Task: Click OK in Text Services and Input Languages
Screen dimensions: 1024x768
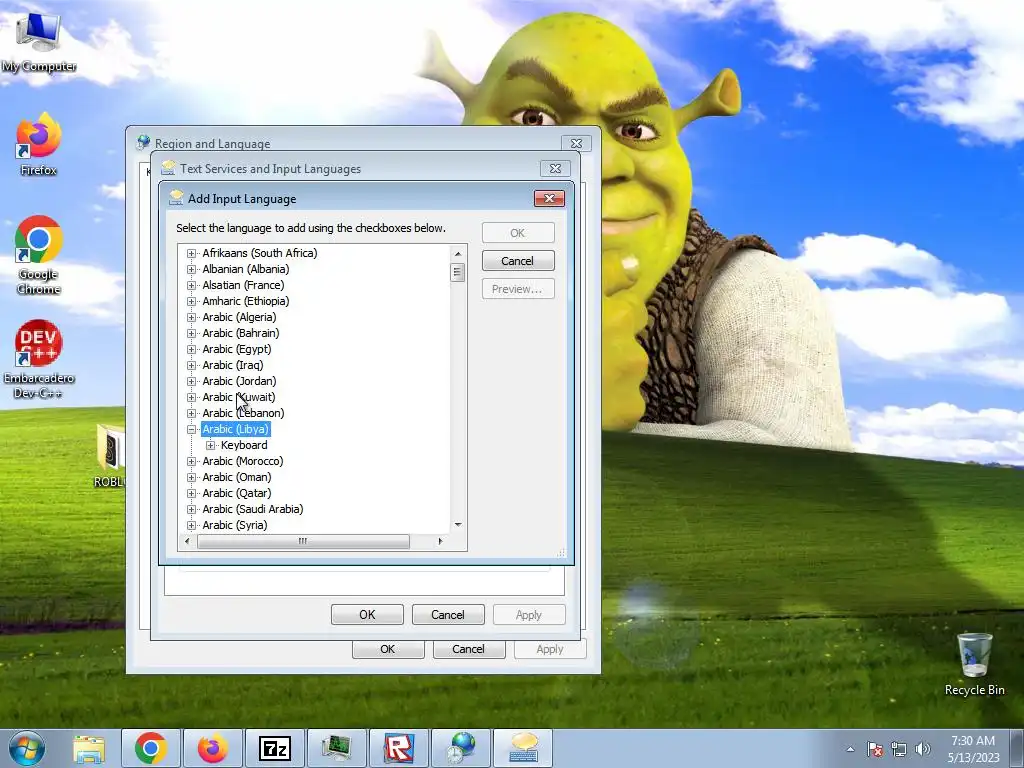Action: click(x=367, y=615)
